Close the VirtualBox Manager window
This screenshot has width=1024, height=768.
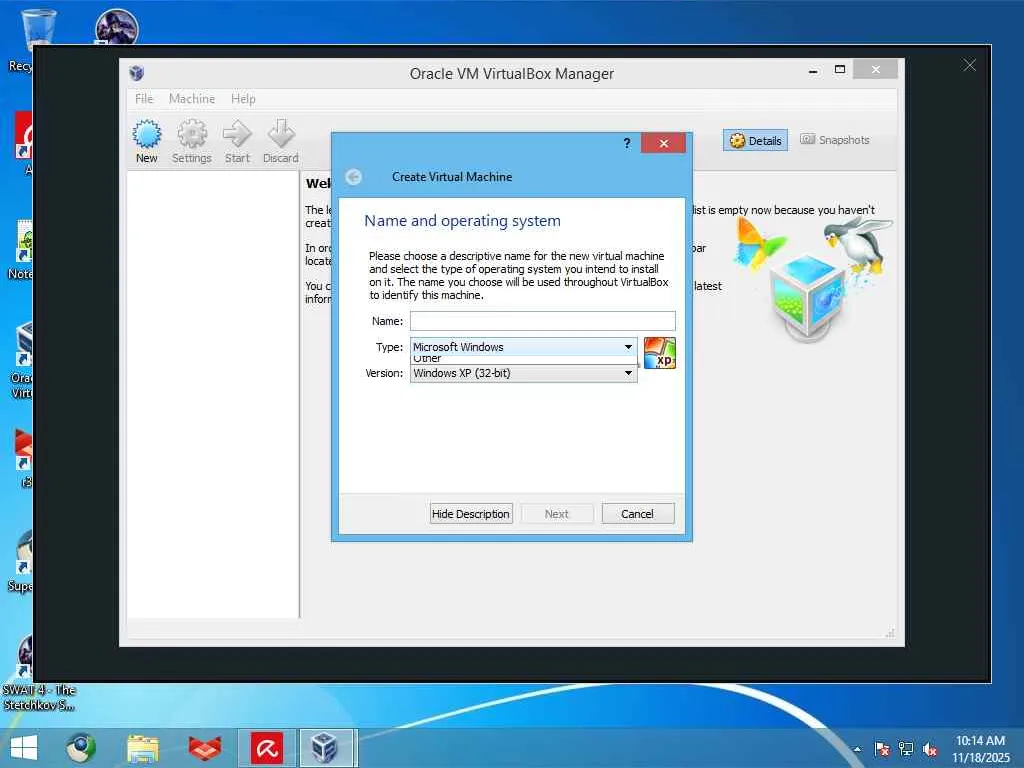click(x=875, y=69)
